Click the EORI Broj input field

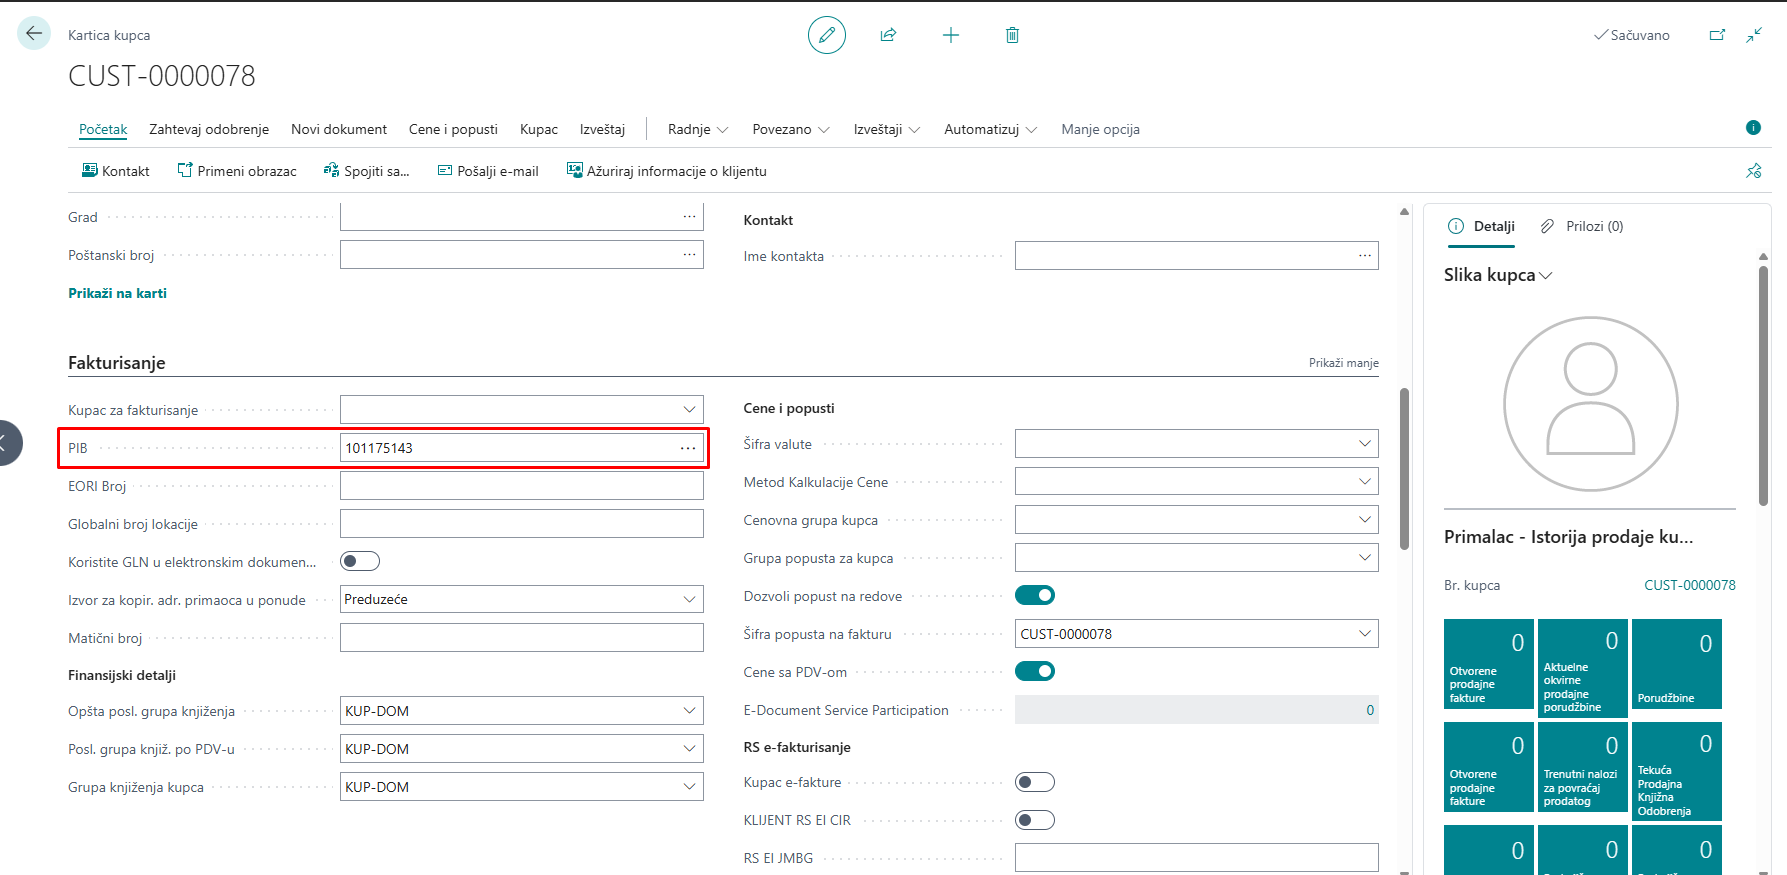521,486
